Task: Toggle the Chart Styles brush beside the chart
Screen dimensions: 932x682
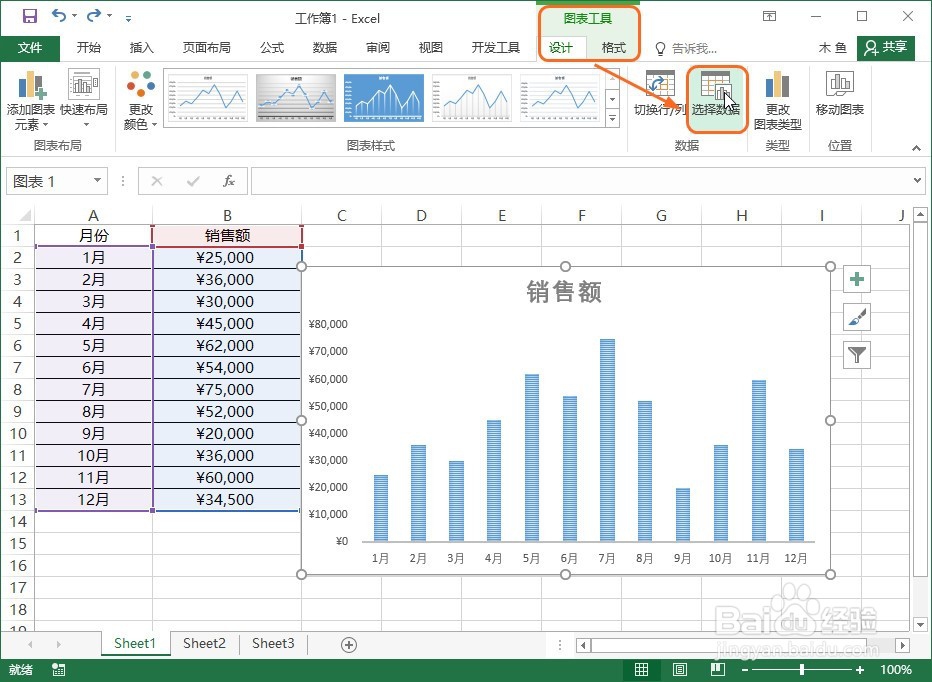Action: pyautogui.click(x=856, y=317)
